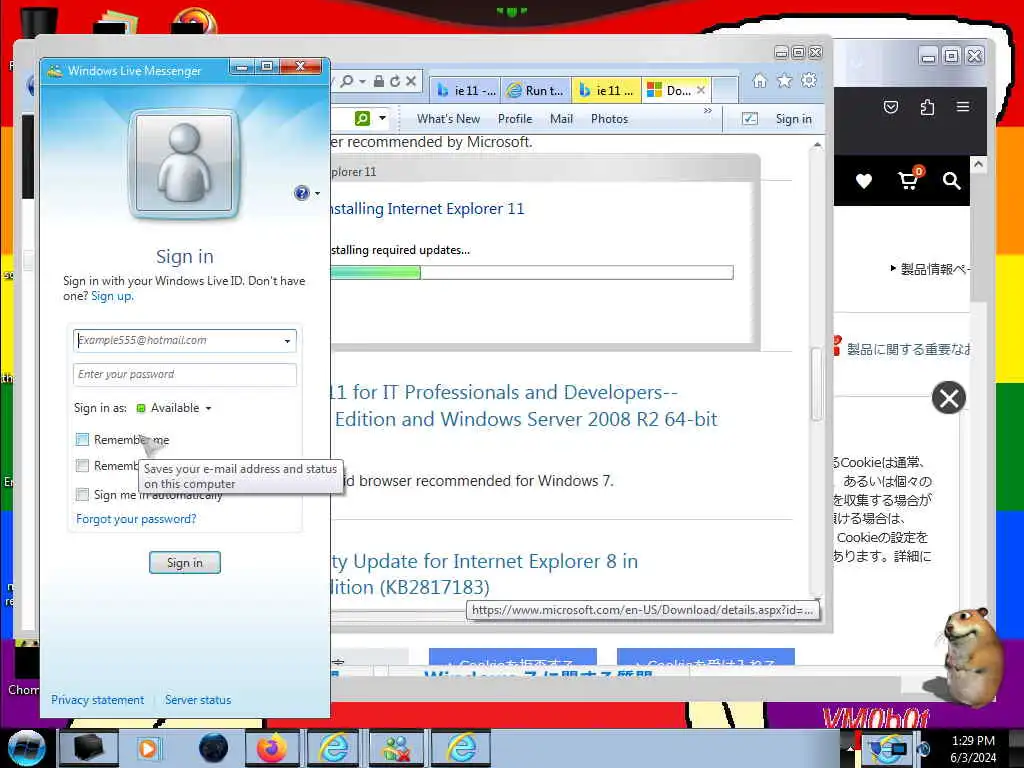Viewport: 1024px width, 768px height.
Task: Check the Remember me checkbox
Action: tap(82, 440)
